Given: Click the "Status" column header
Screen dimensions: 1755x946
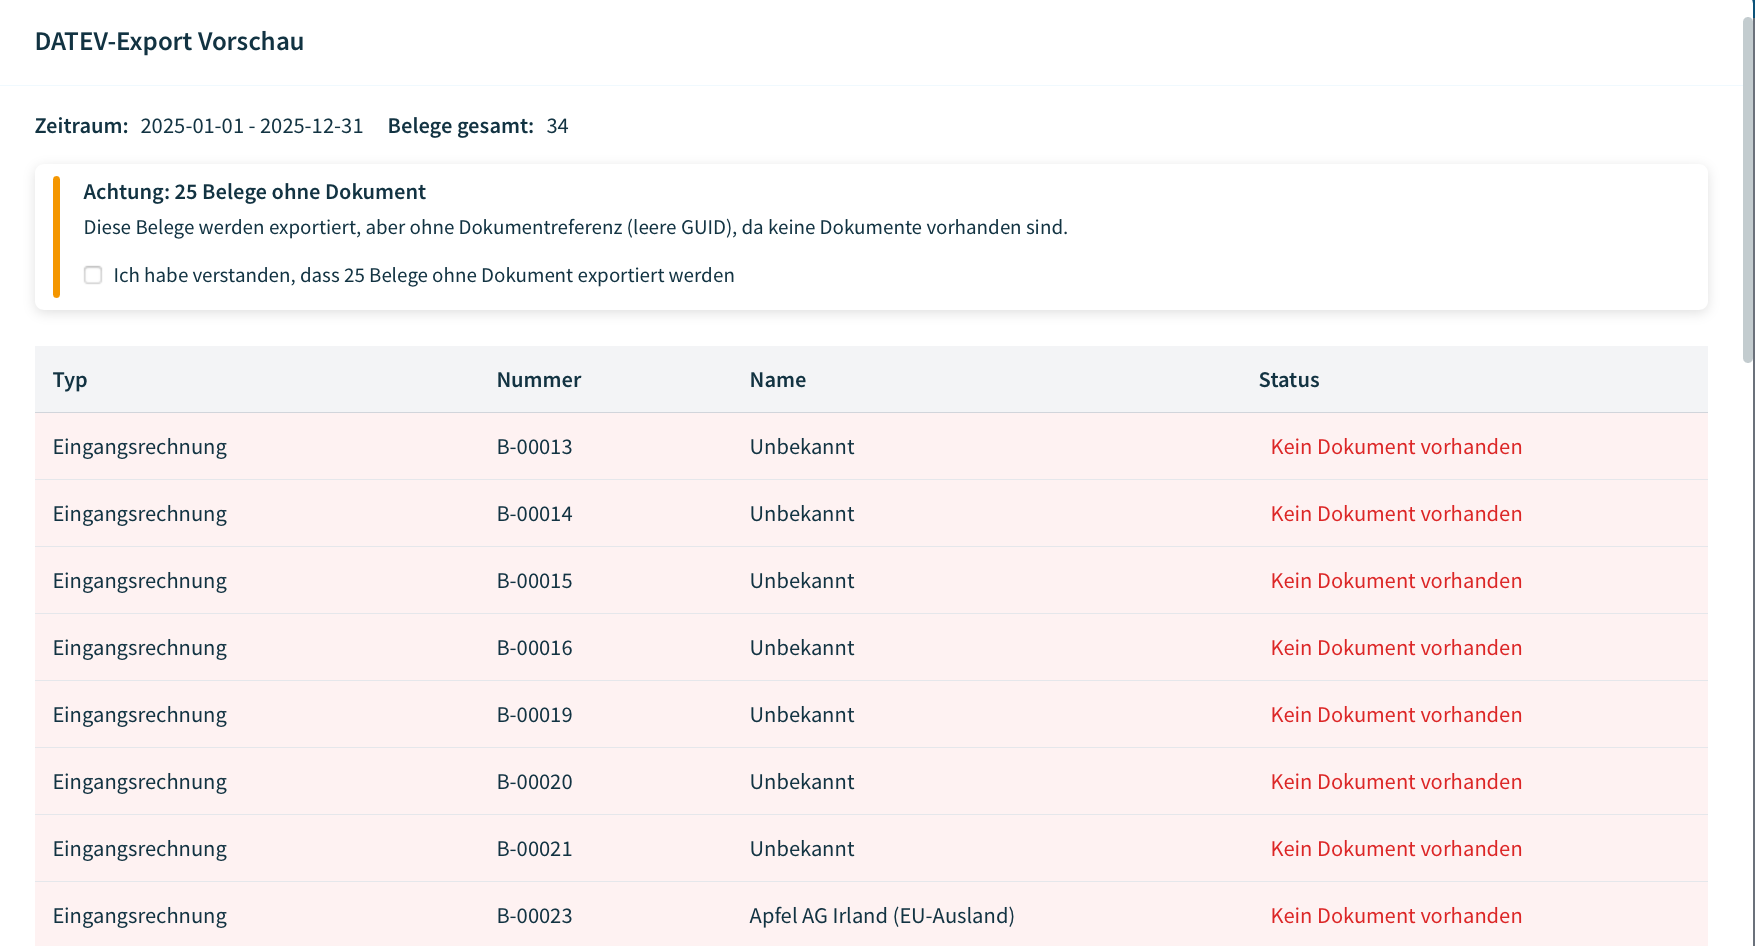Looking at the screenshot, I should (1289, 380).
